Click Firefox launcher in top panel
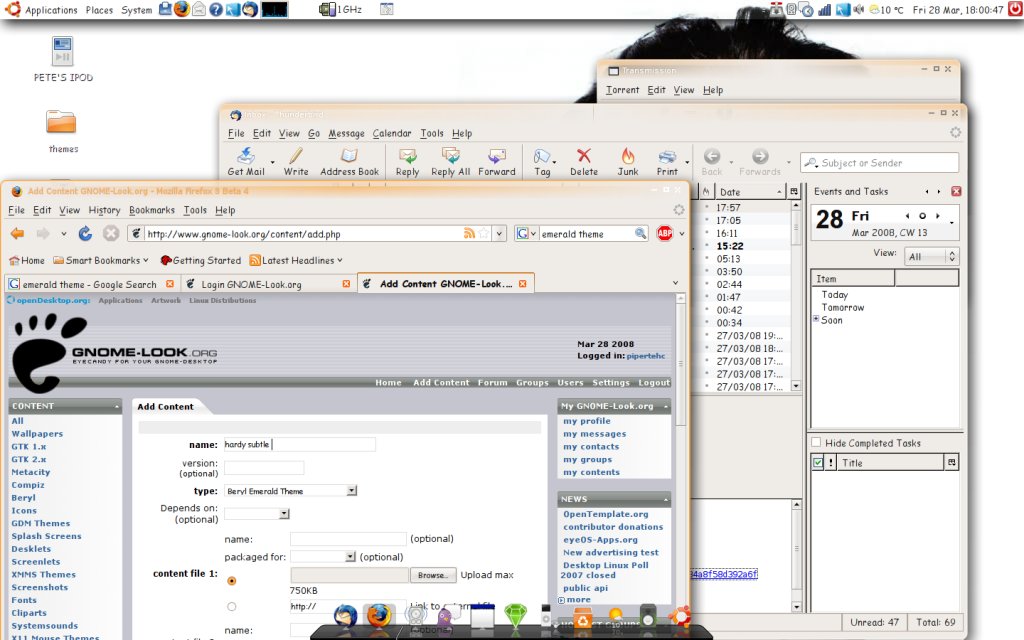This screenshot has height=640, width=1024. [182, 9]
